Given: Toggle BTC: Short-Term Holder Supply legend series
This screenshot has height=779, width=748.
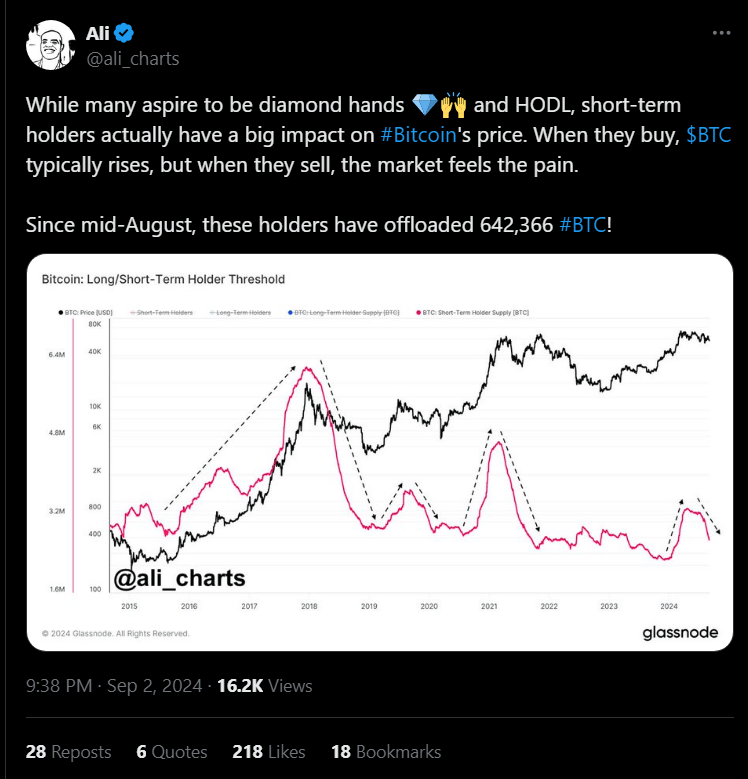Looking at the screenshot, I should click(472, 312).
